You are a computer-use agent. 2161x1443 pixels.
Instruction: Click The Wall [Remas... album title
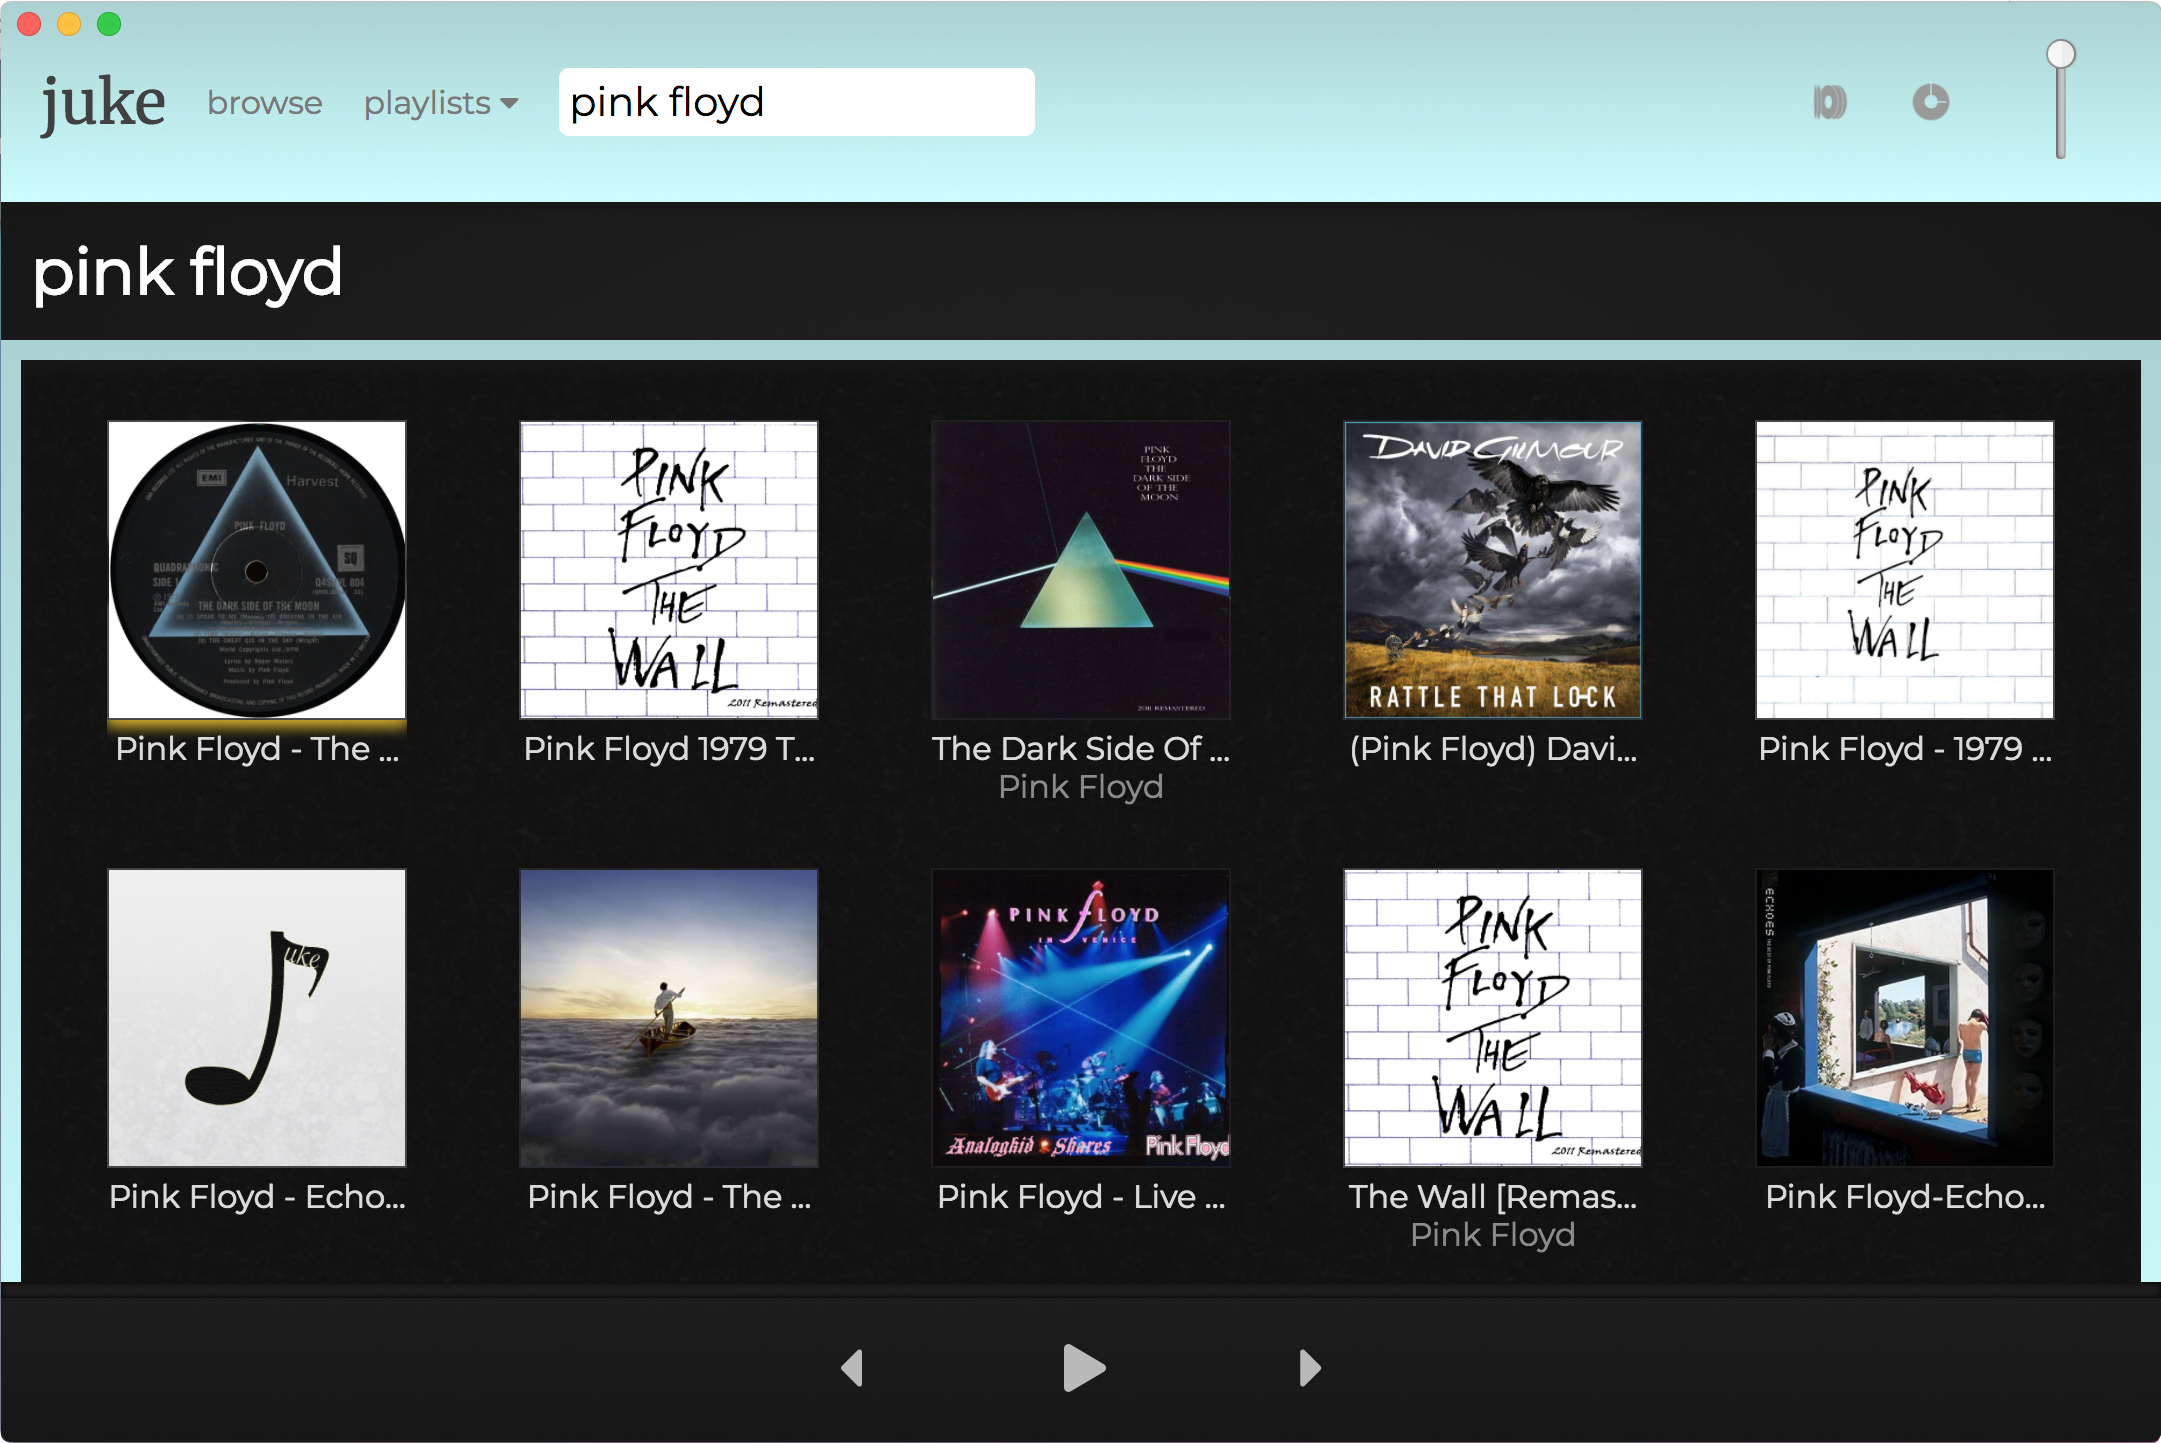[x=1492, y=1196]
